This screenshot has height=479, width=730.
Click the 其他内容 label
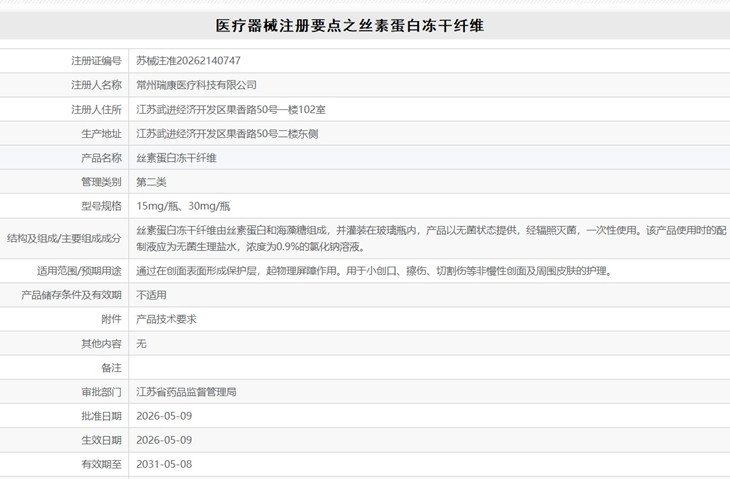[x=101, y=344]
